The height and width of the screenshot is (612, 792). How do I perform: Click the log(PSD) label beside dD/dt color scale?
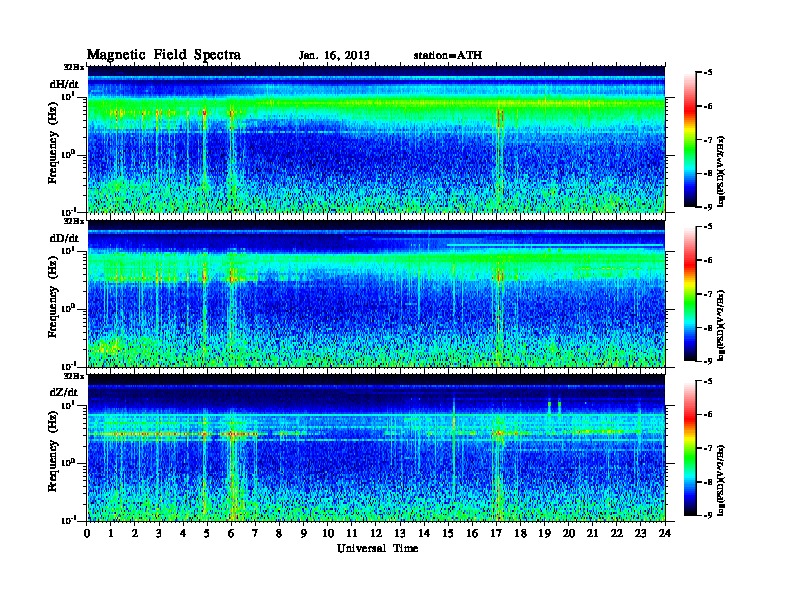[x=720, y=325]
